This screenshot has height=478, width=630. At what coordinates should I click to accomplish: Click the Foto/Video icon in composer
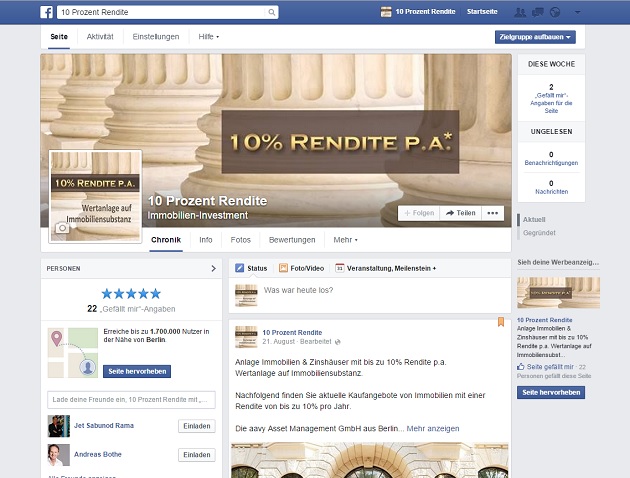tap(283, 268)
